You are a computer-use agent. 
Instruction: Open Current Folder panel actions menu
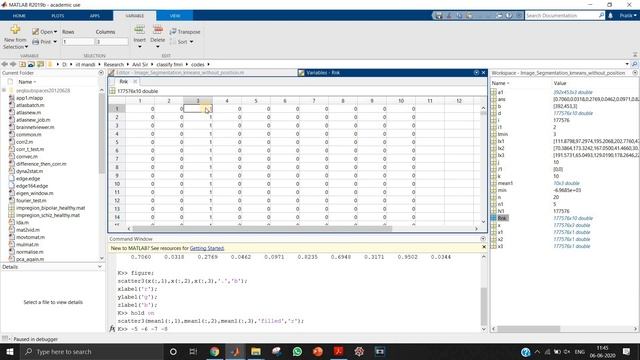click(x=101, y=73)
